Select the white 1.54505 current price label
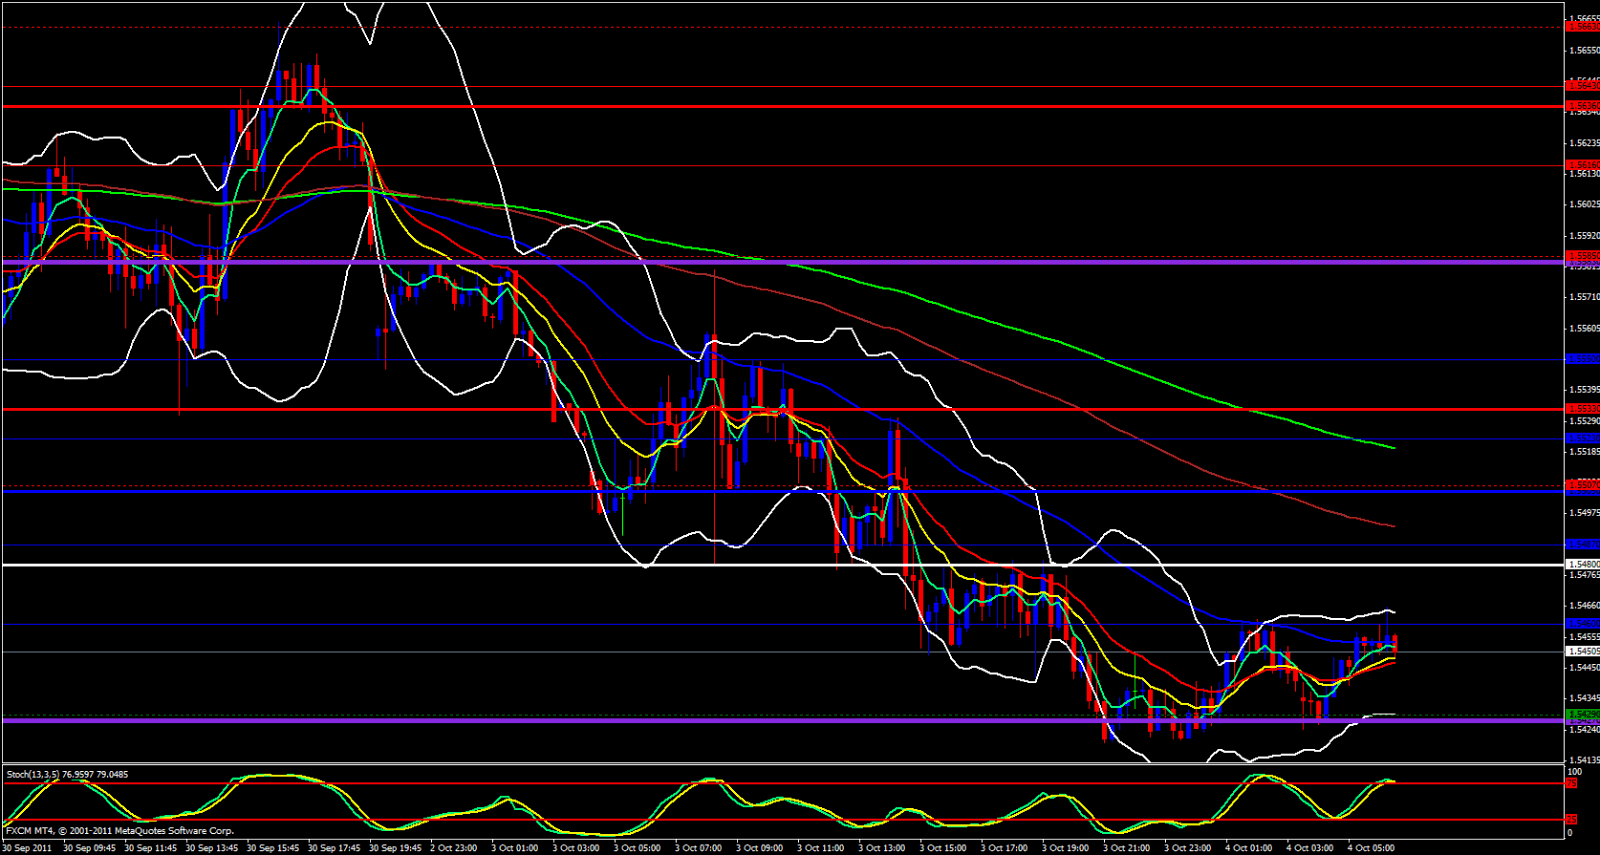 coord(1582,651)
